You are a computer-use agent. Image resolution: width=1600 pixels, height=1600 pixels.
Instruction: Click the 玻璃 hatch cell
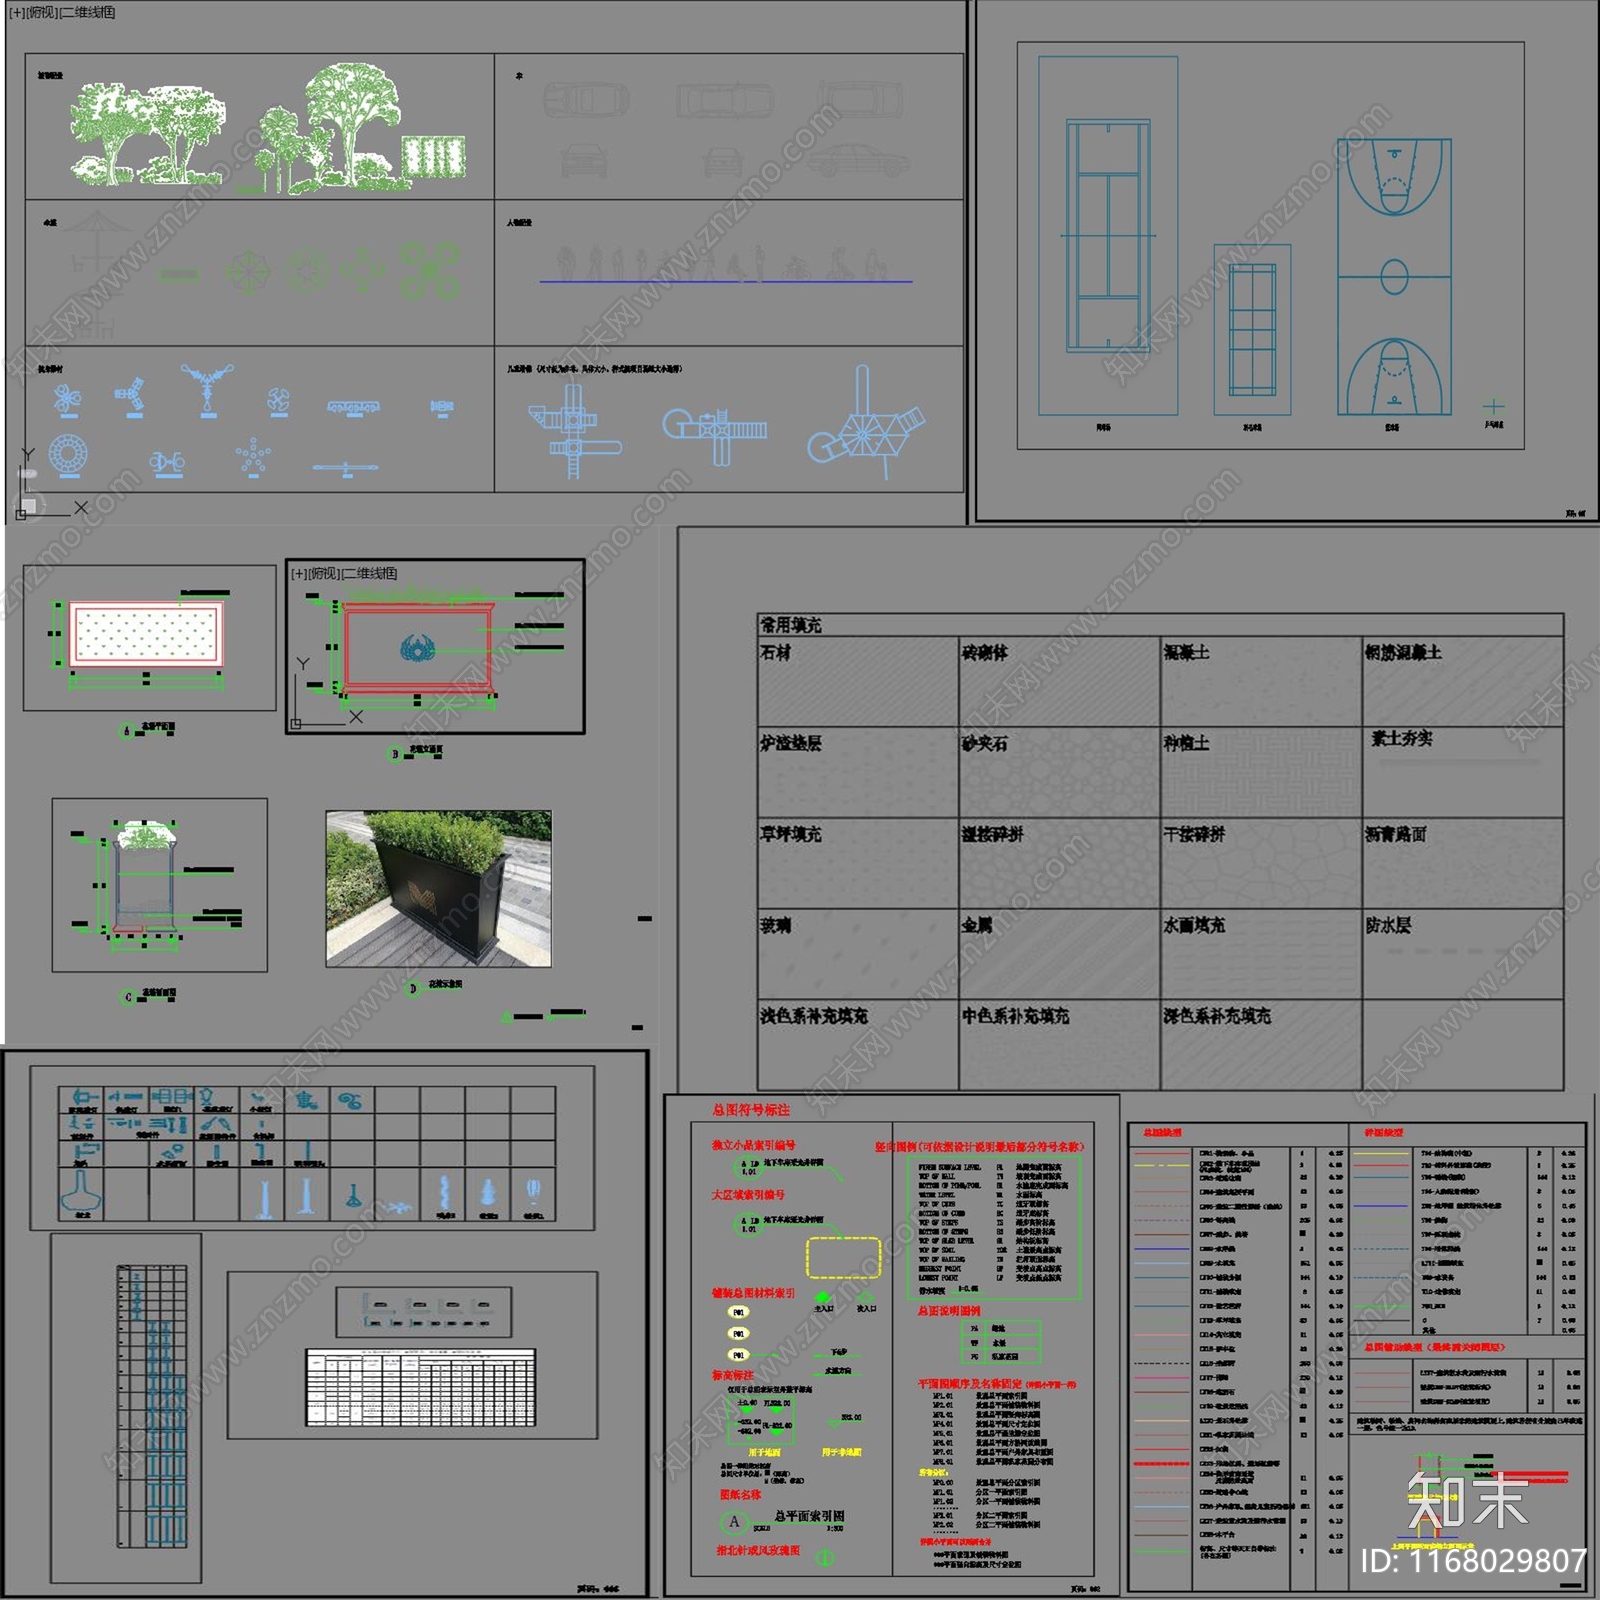858,953
